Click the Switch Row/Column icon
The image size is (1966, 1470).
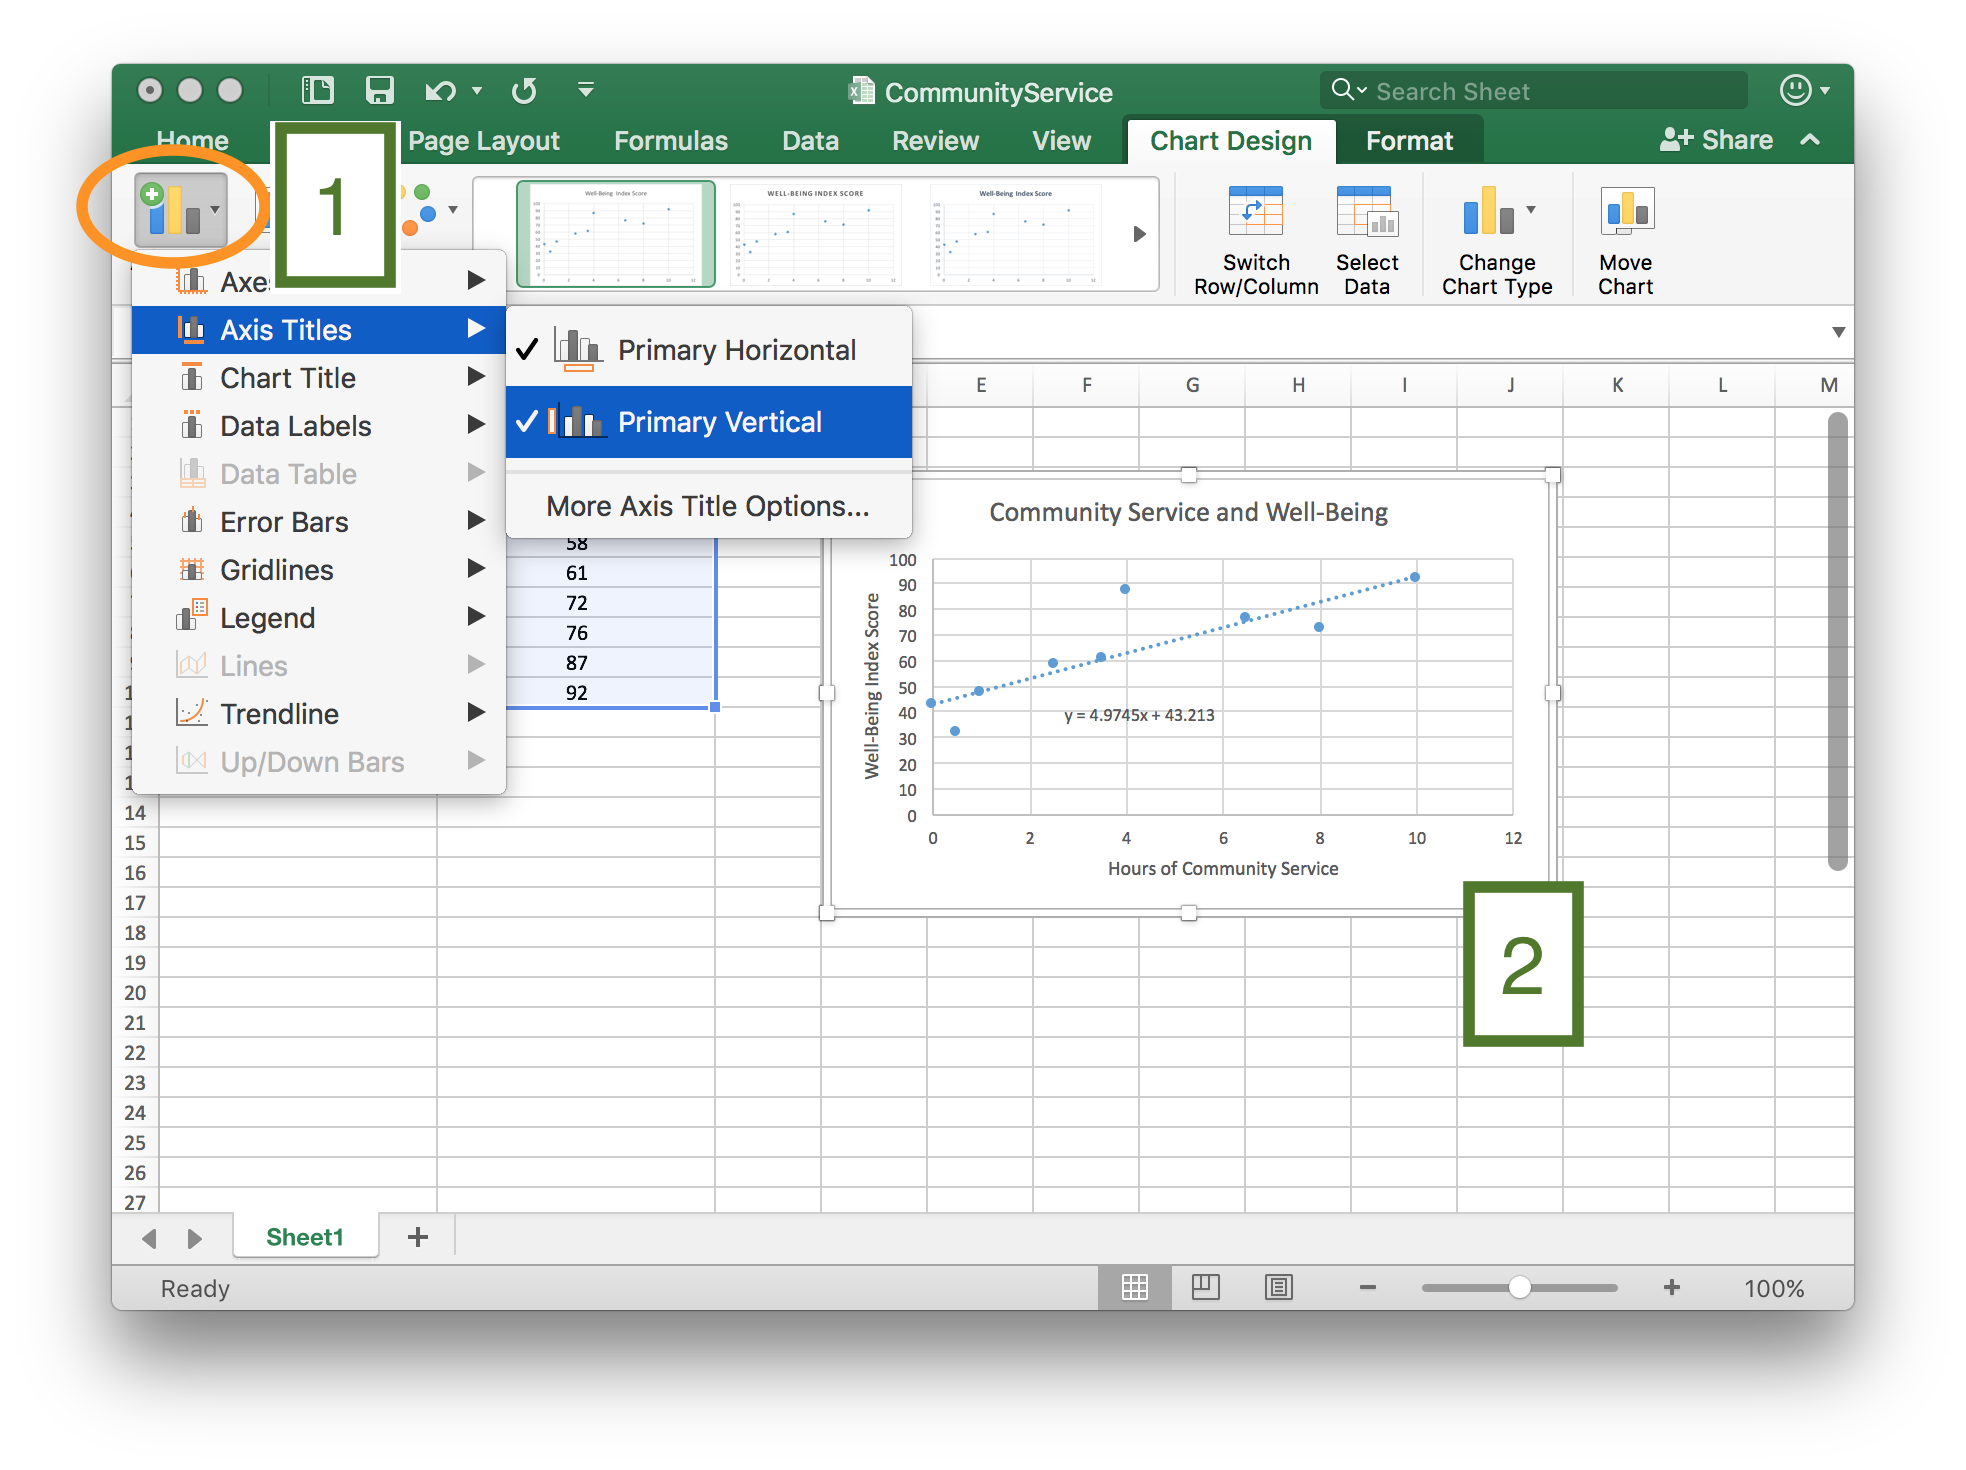1255,212
